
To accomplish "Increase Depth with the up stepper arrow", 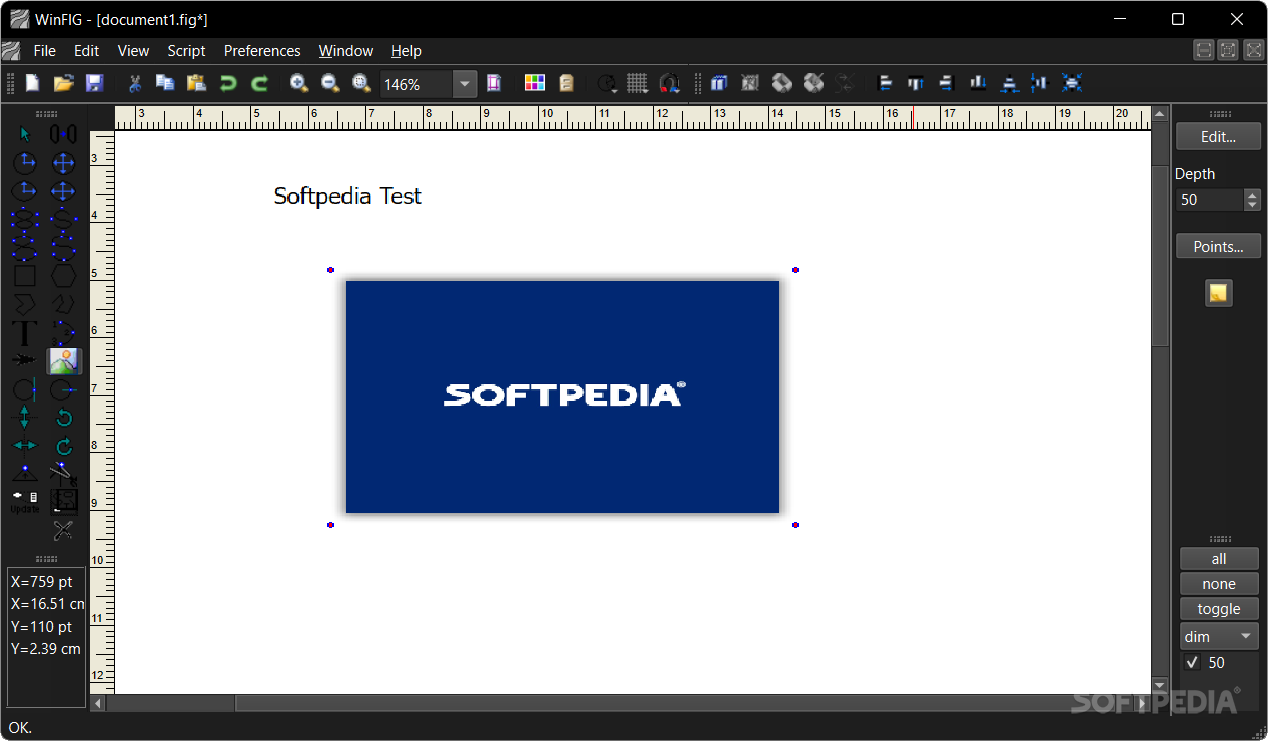I will click(x=1252, y=194).
